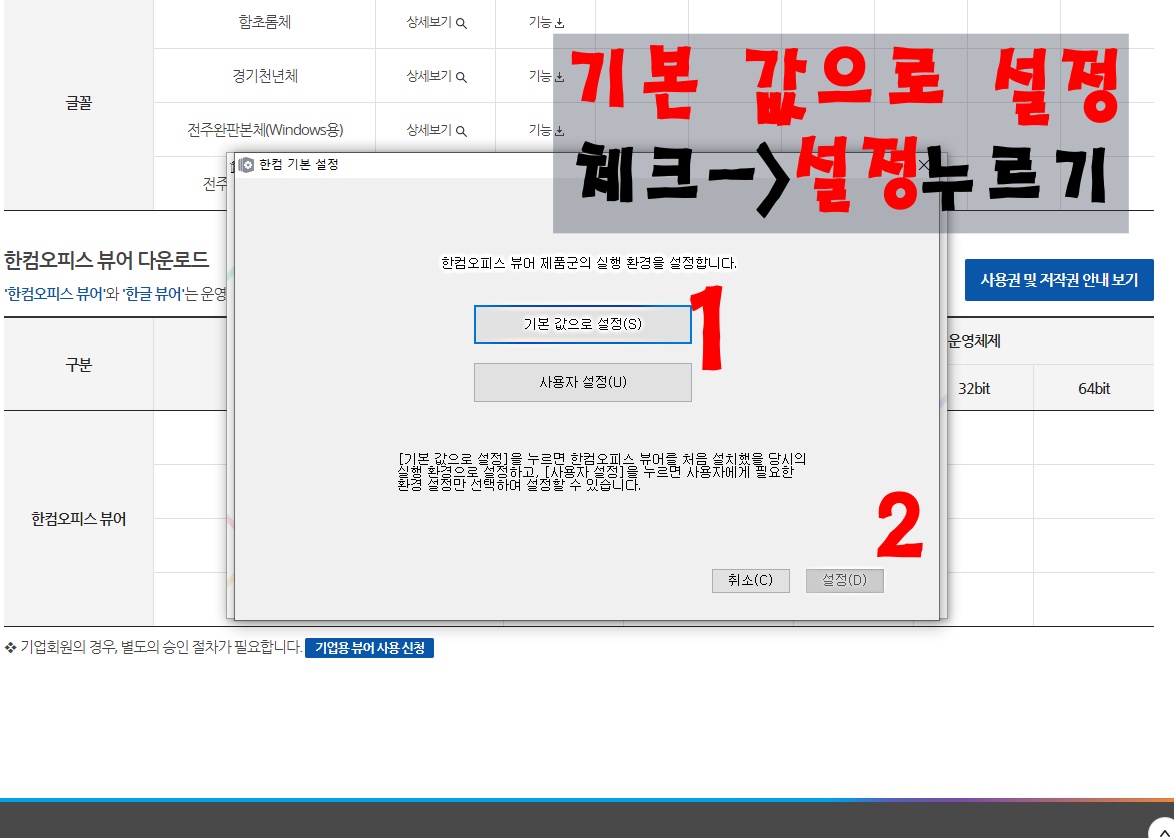The width and height of the screenshot is (1174, 838).
Task: Select the 함초롬체 font name cell
Action: 264,22
